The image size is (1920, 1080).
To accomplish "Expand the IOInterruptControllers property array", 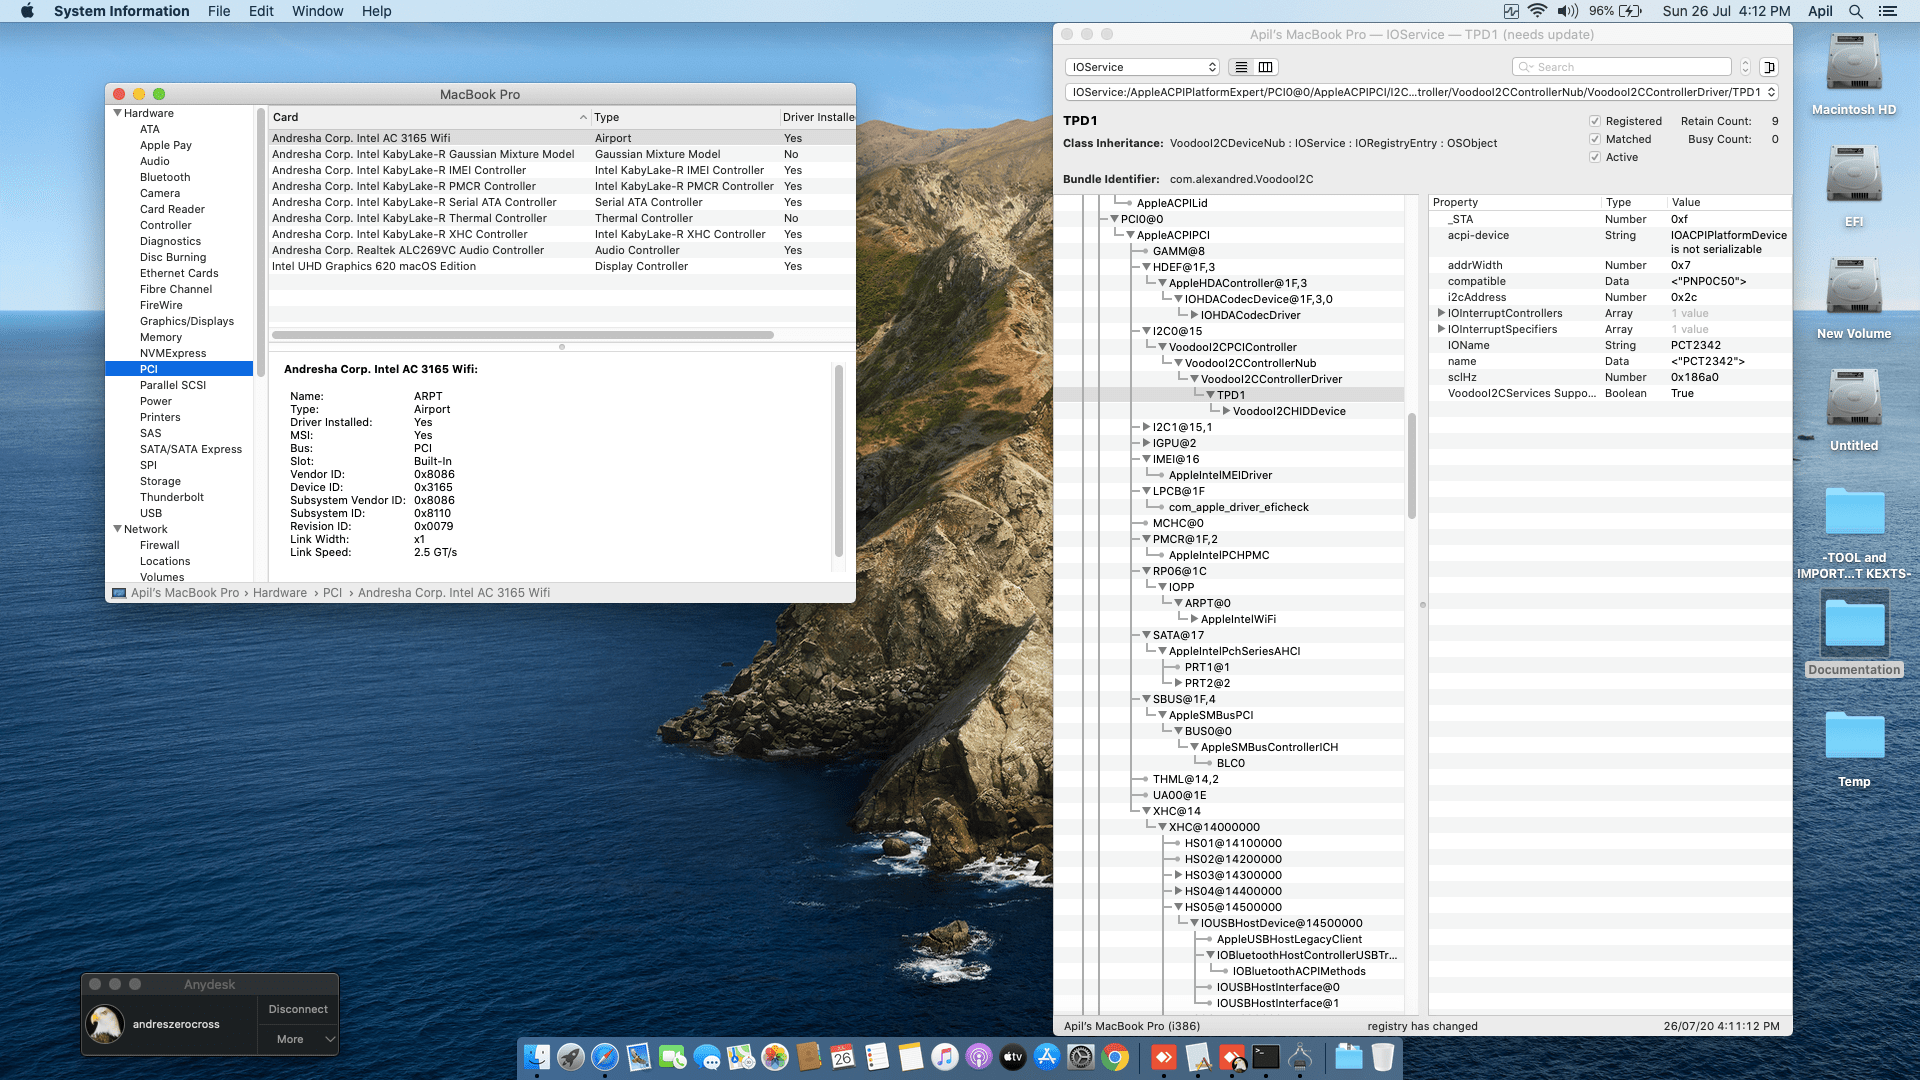I will [x=1441, y=313].
